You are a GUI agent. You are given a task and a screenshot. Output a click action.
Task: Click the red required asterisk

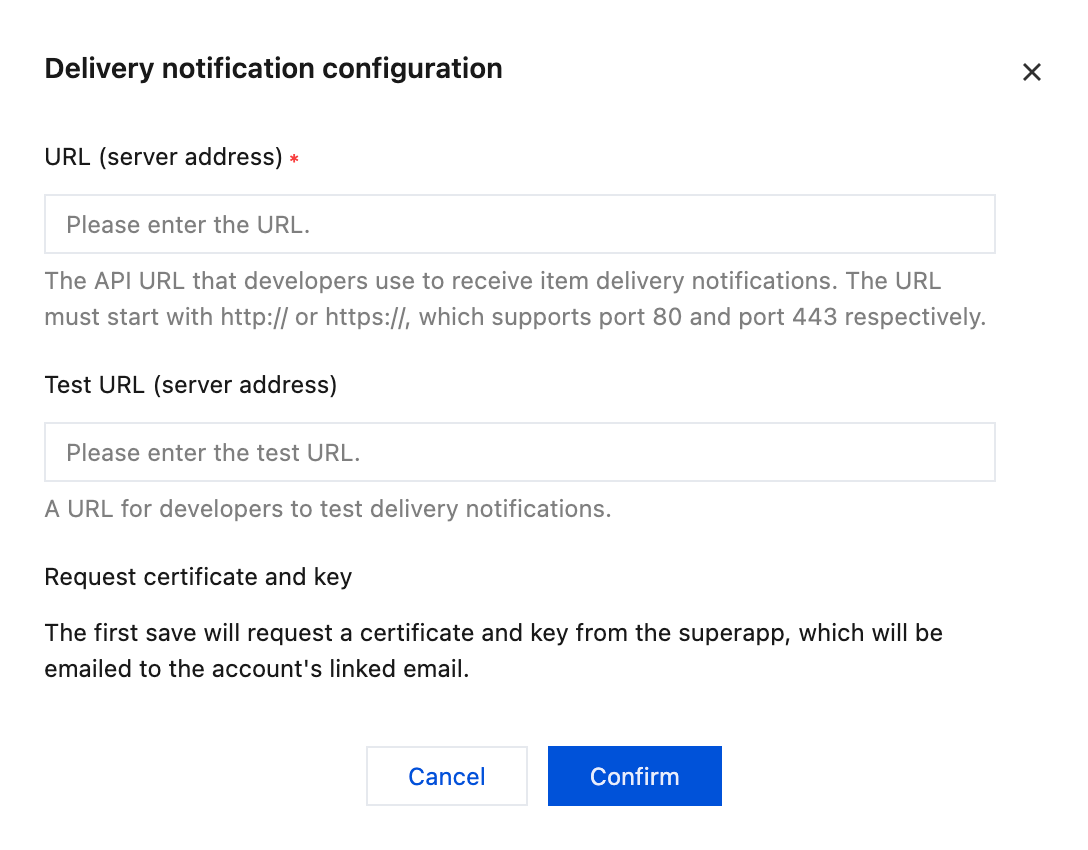point(294,159)
